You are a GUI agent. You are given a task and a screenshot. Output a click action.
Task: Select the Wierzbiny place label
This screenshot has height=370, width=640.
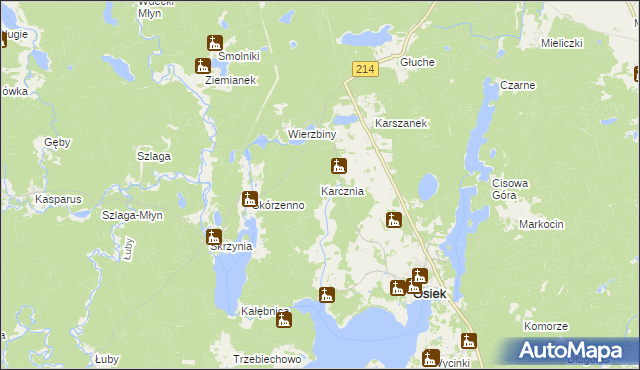(x=312, y=134)
